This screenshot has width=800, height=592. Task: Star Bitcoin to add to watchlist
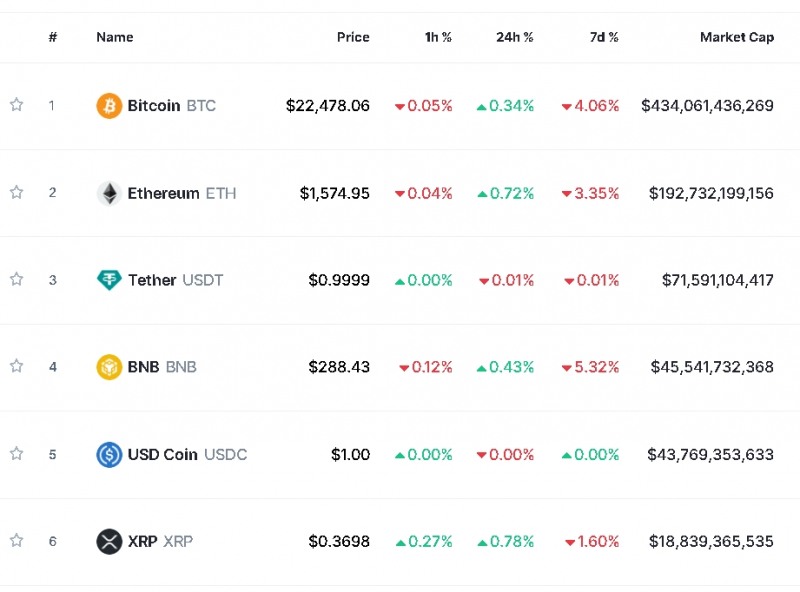[16, 105]
